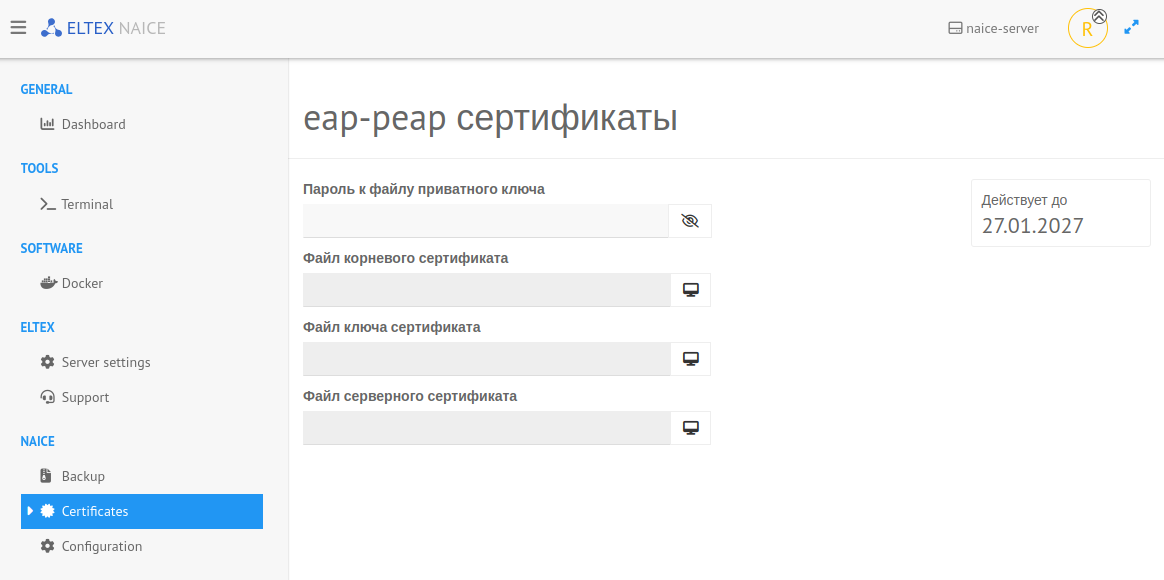The image size is (1164, 580).
Task: Open the Support page
Action: click(x=85, y=397)
